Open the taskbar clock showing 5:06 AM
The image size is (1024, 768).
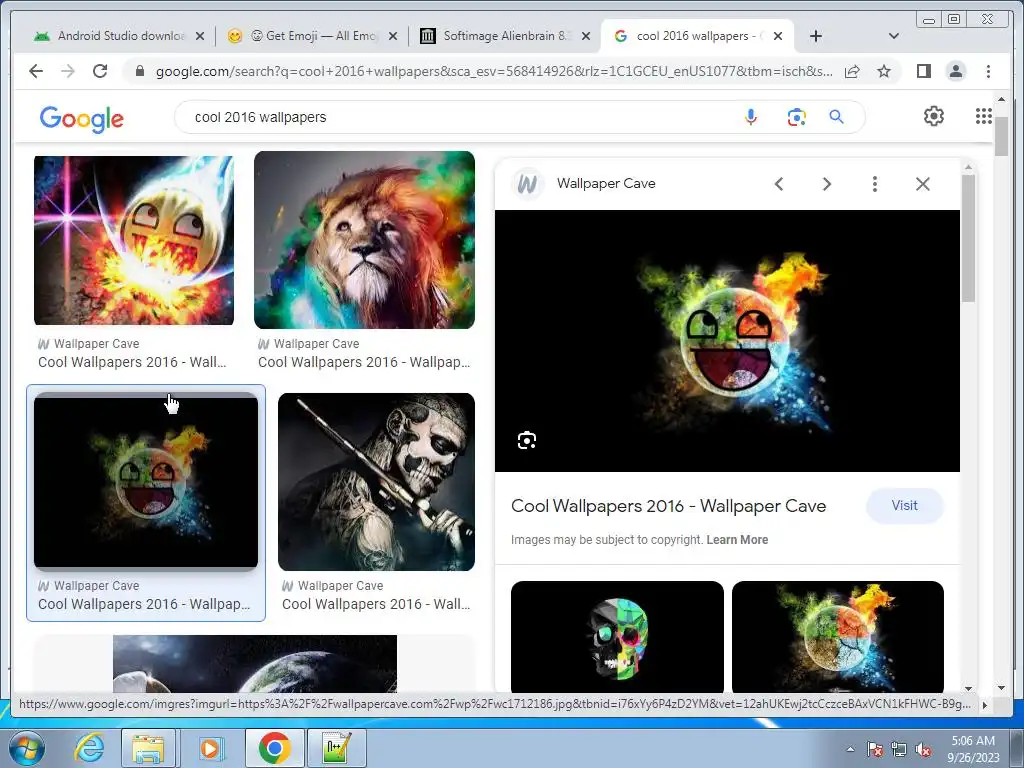tap(973, 749)
